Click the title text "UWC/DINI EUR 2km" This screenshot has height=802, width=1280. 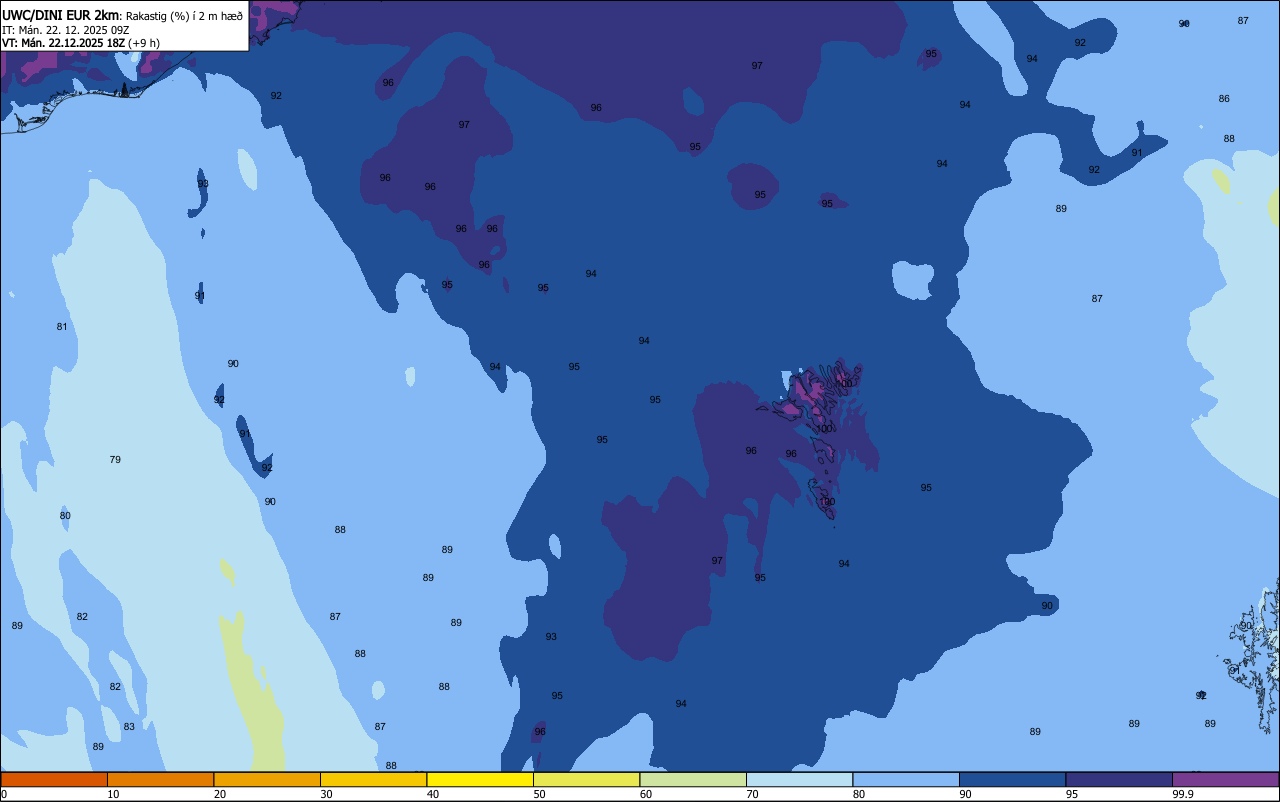[x=61, y=15]
